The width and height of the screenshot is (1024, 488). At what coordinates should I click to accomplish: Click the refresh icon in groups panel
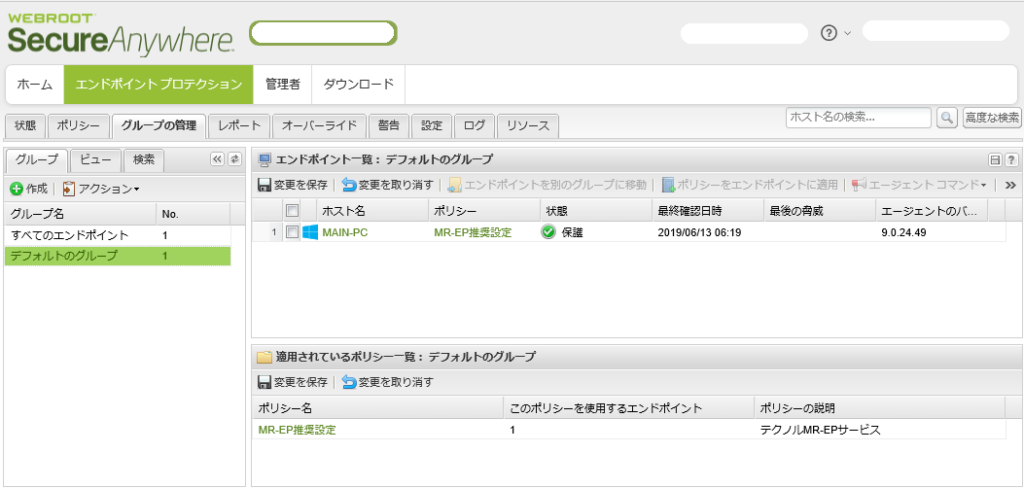235,159
